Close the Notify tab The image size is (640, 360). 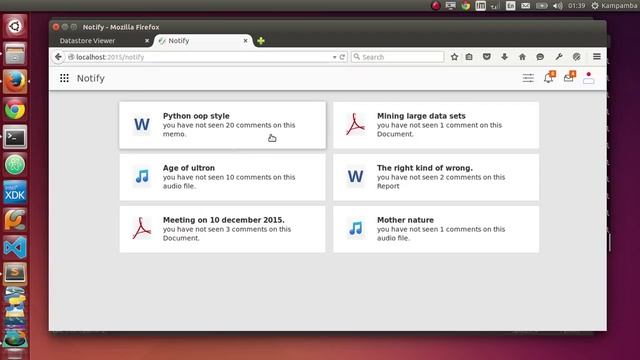[x=245, y=41]
